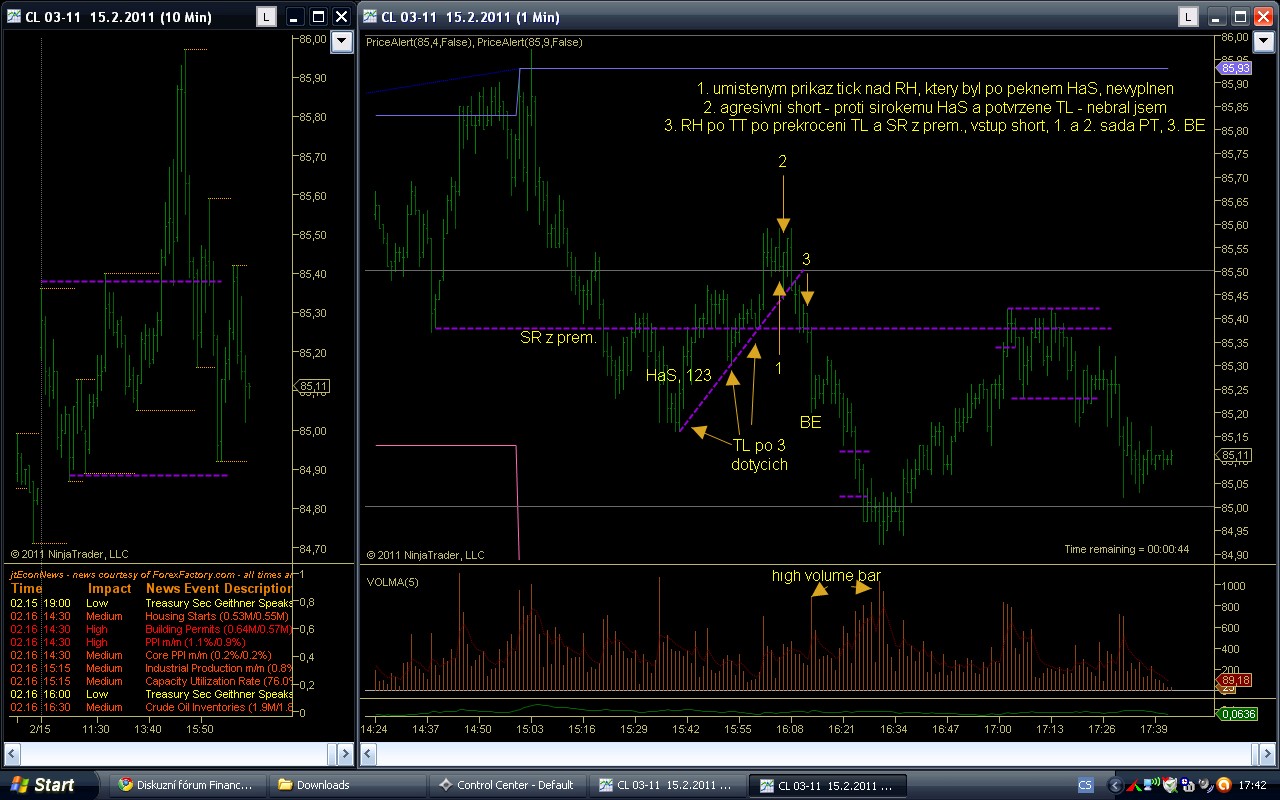
Task: Select the Crude Oil Inventories news row
Action: click(152, 707)
